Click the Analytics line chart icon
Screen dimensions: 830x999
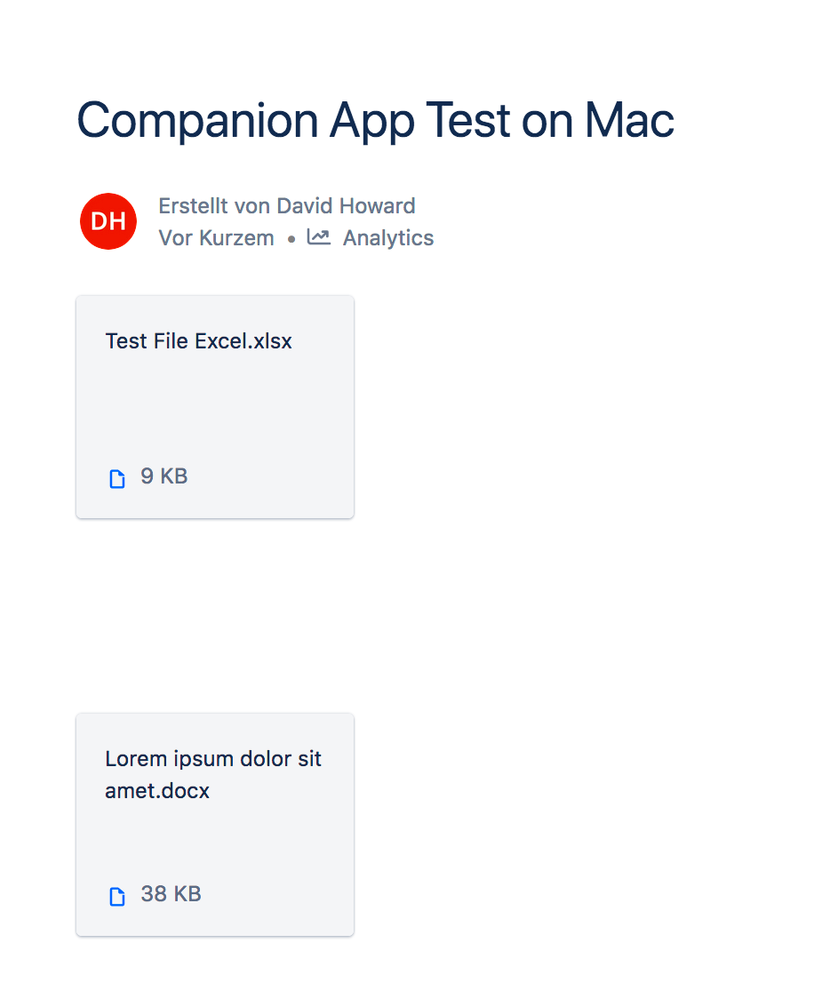(318, 237)
